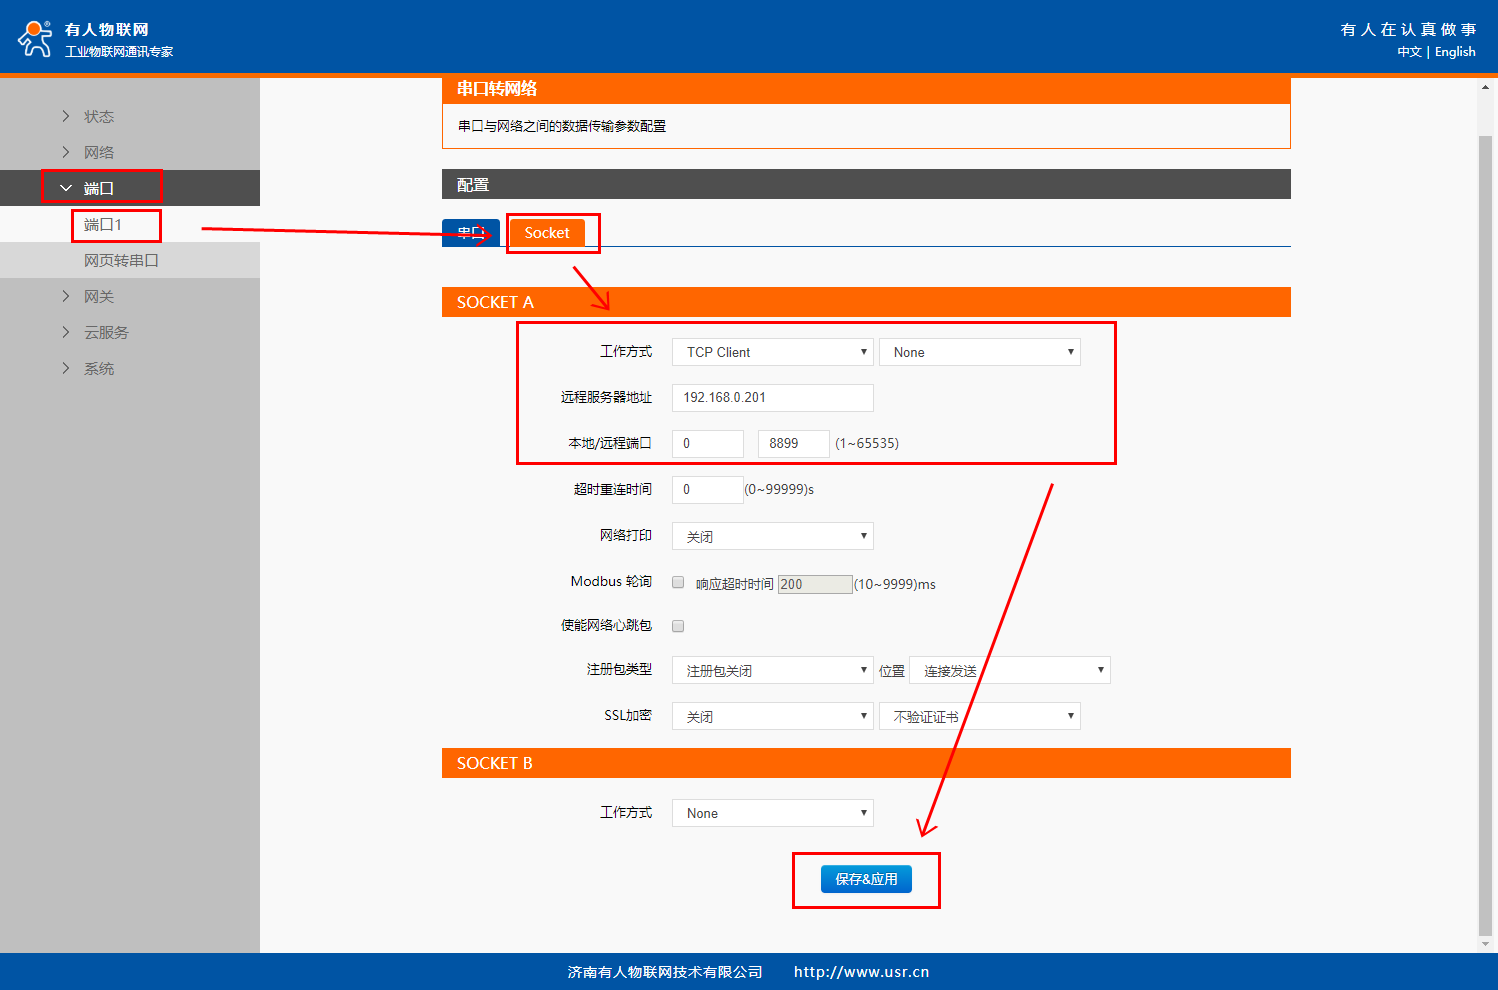The width and height of the screenshot is (1498, 990).
Task: Click the USR IOT company logo
Action: point(36,38)
